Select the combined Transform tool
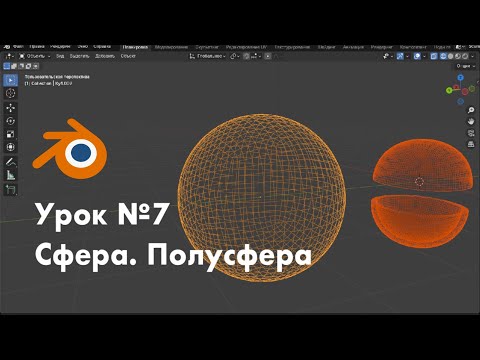Image resolution: width=480 pixels, height=360 pixels. point(10,147)
